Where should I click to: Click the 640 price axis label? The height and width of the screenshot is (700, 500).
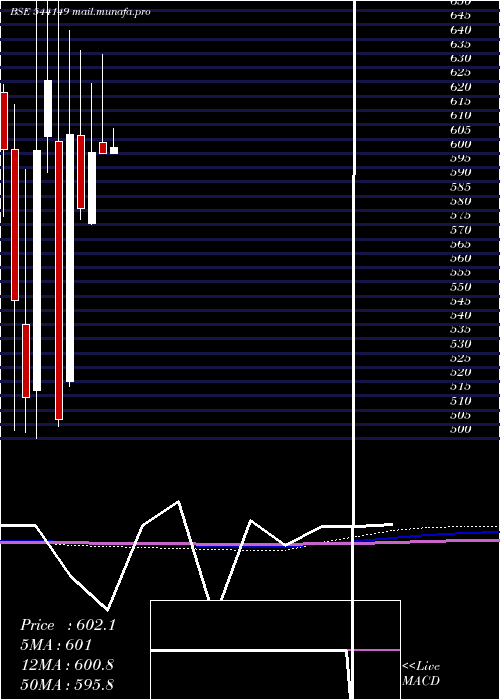[x=460, y=30]
